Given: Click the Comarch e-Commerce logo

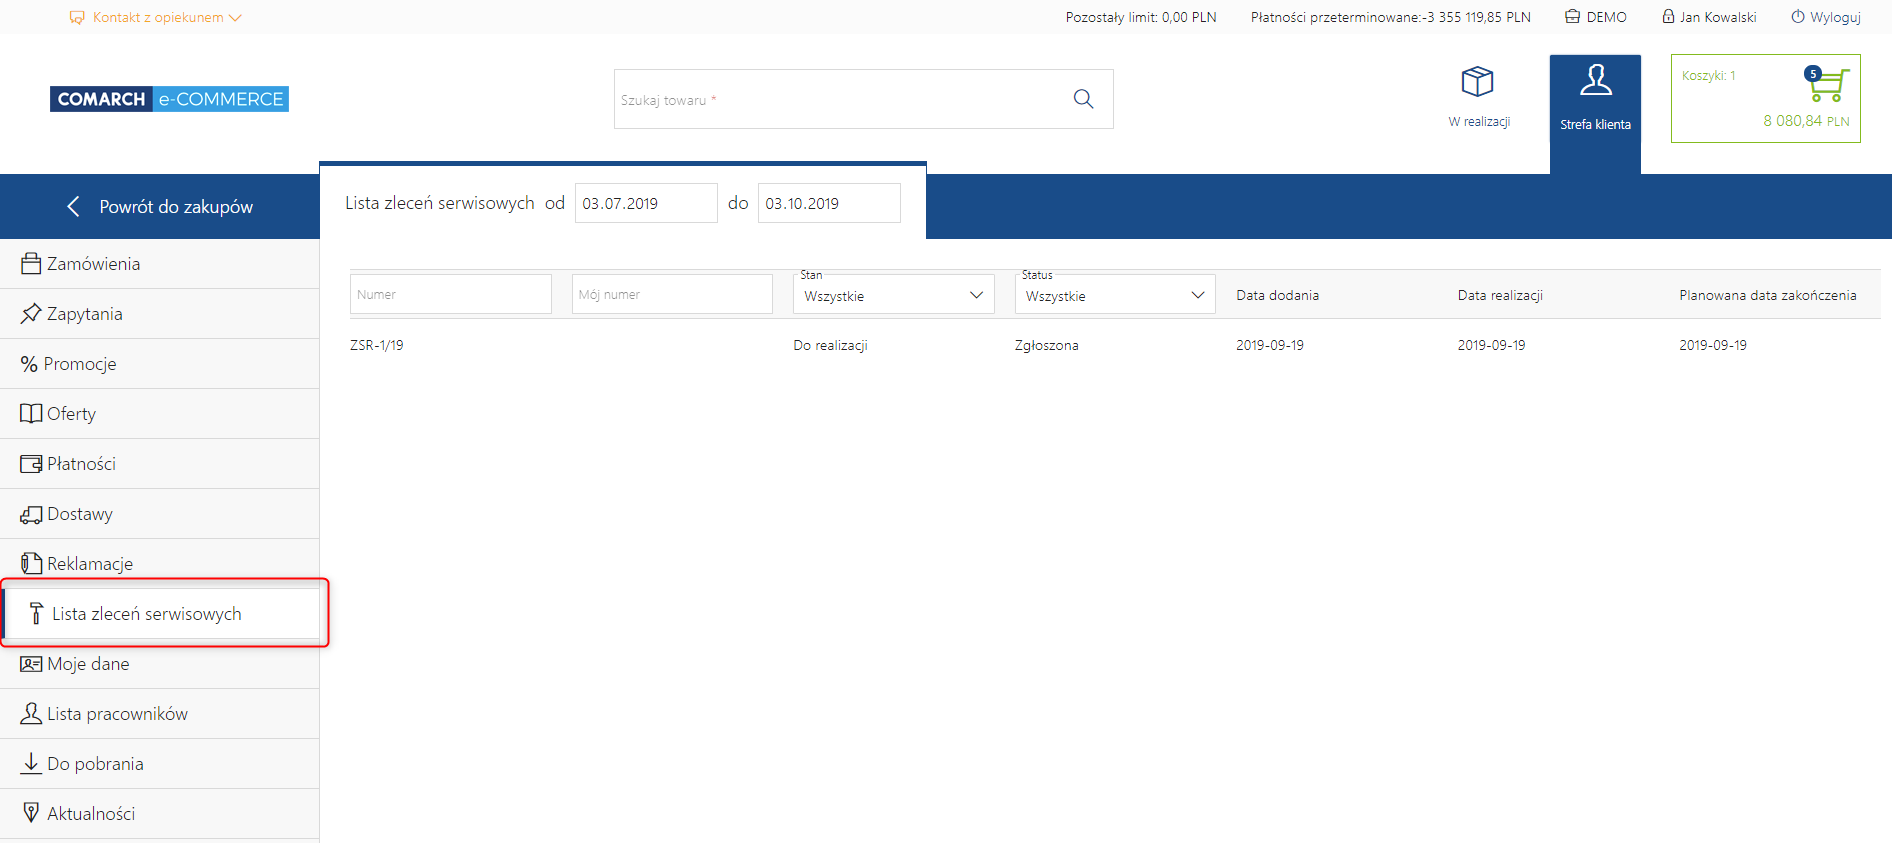Looking at the screenshot, I should click(169, 99).
